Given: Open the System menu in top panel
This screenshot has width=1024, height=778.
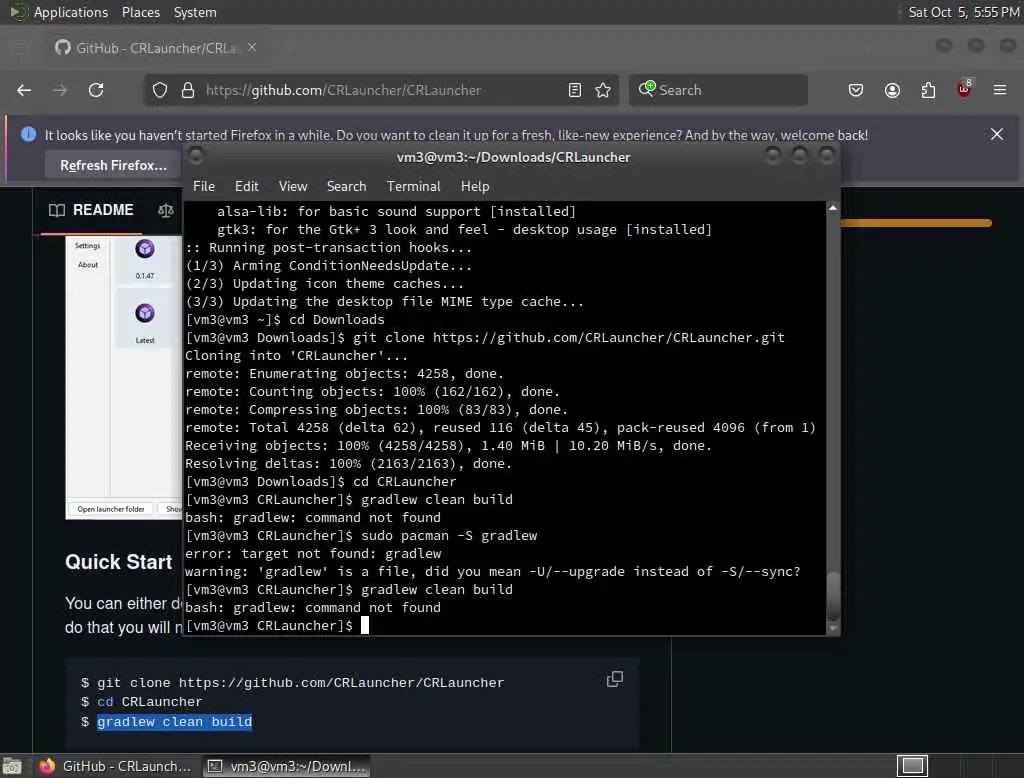Looking at the screenshot, I should (195, 12).
